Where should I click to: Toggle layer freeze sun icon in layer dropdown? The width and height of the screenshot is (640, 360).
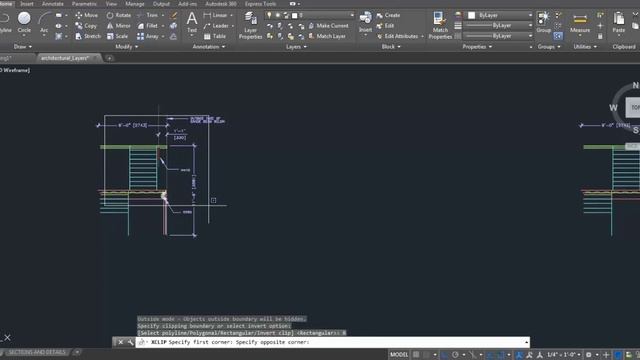(x=278, y=15)
